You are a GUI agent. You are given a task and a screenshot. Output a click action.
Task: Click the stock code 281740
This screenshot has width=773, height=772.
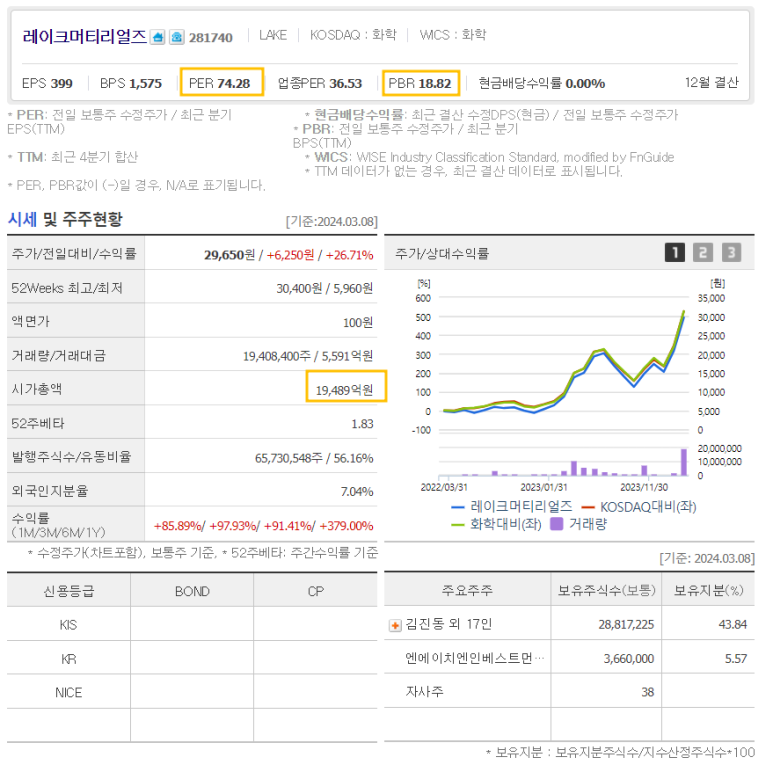point(211,37)
